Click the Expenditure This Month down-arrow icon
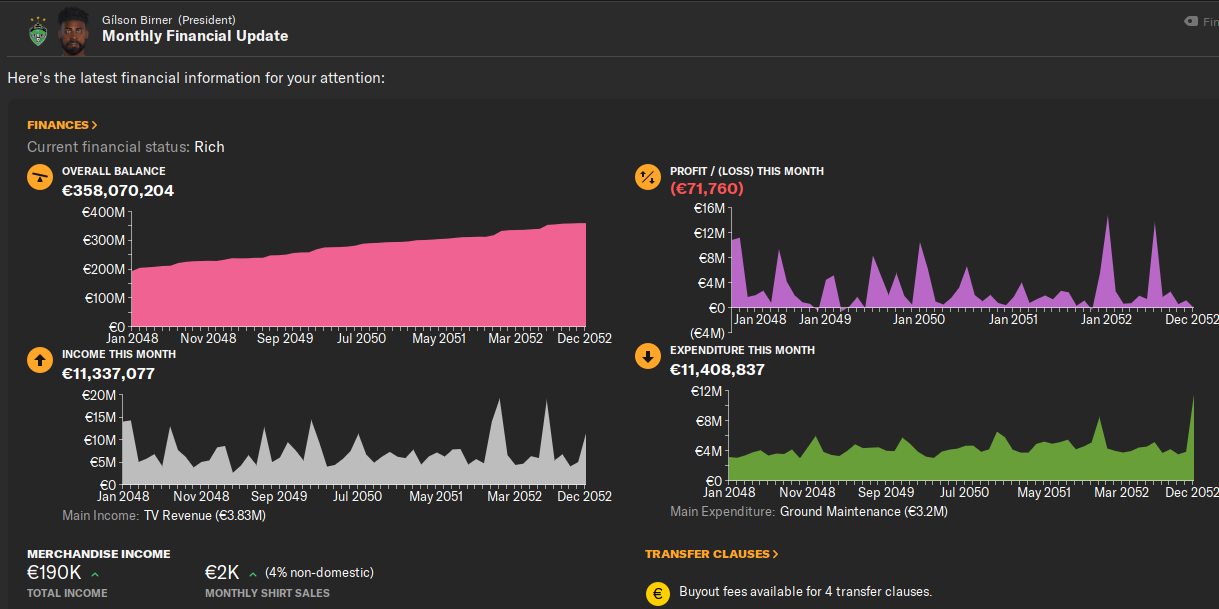Image resolution: width=1219 pixels, height=609 pixels. coord(648,357)
